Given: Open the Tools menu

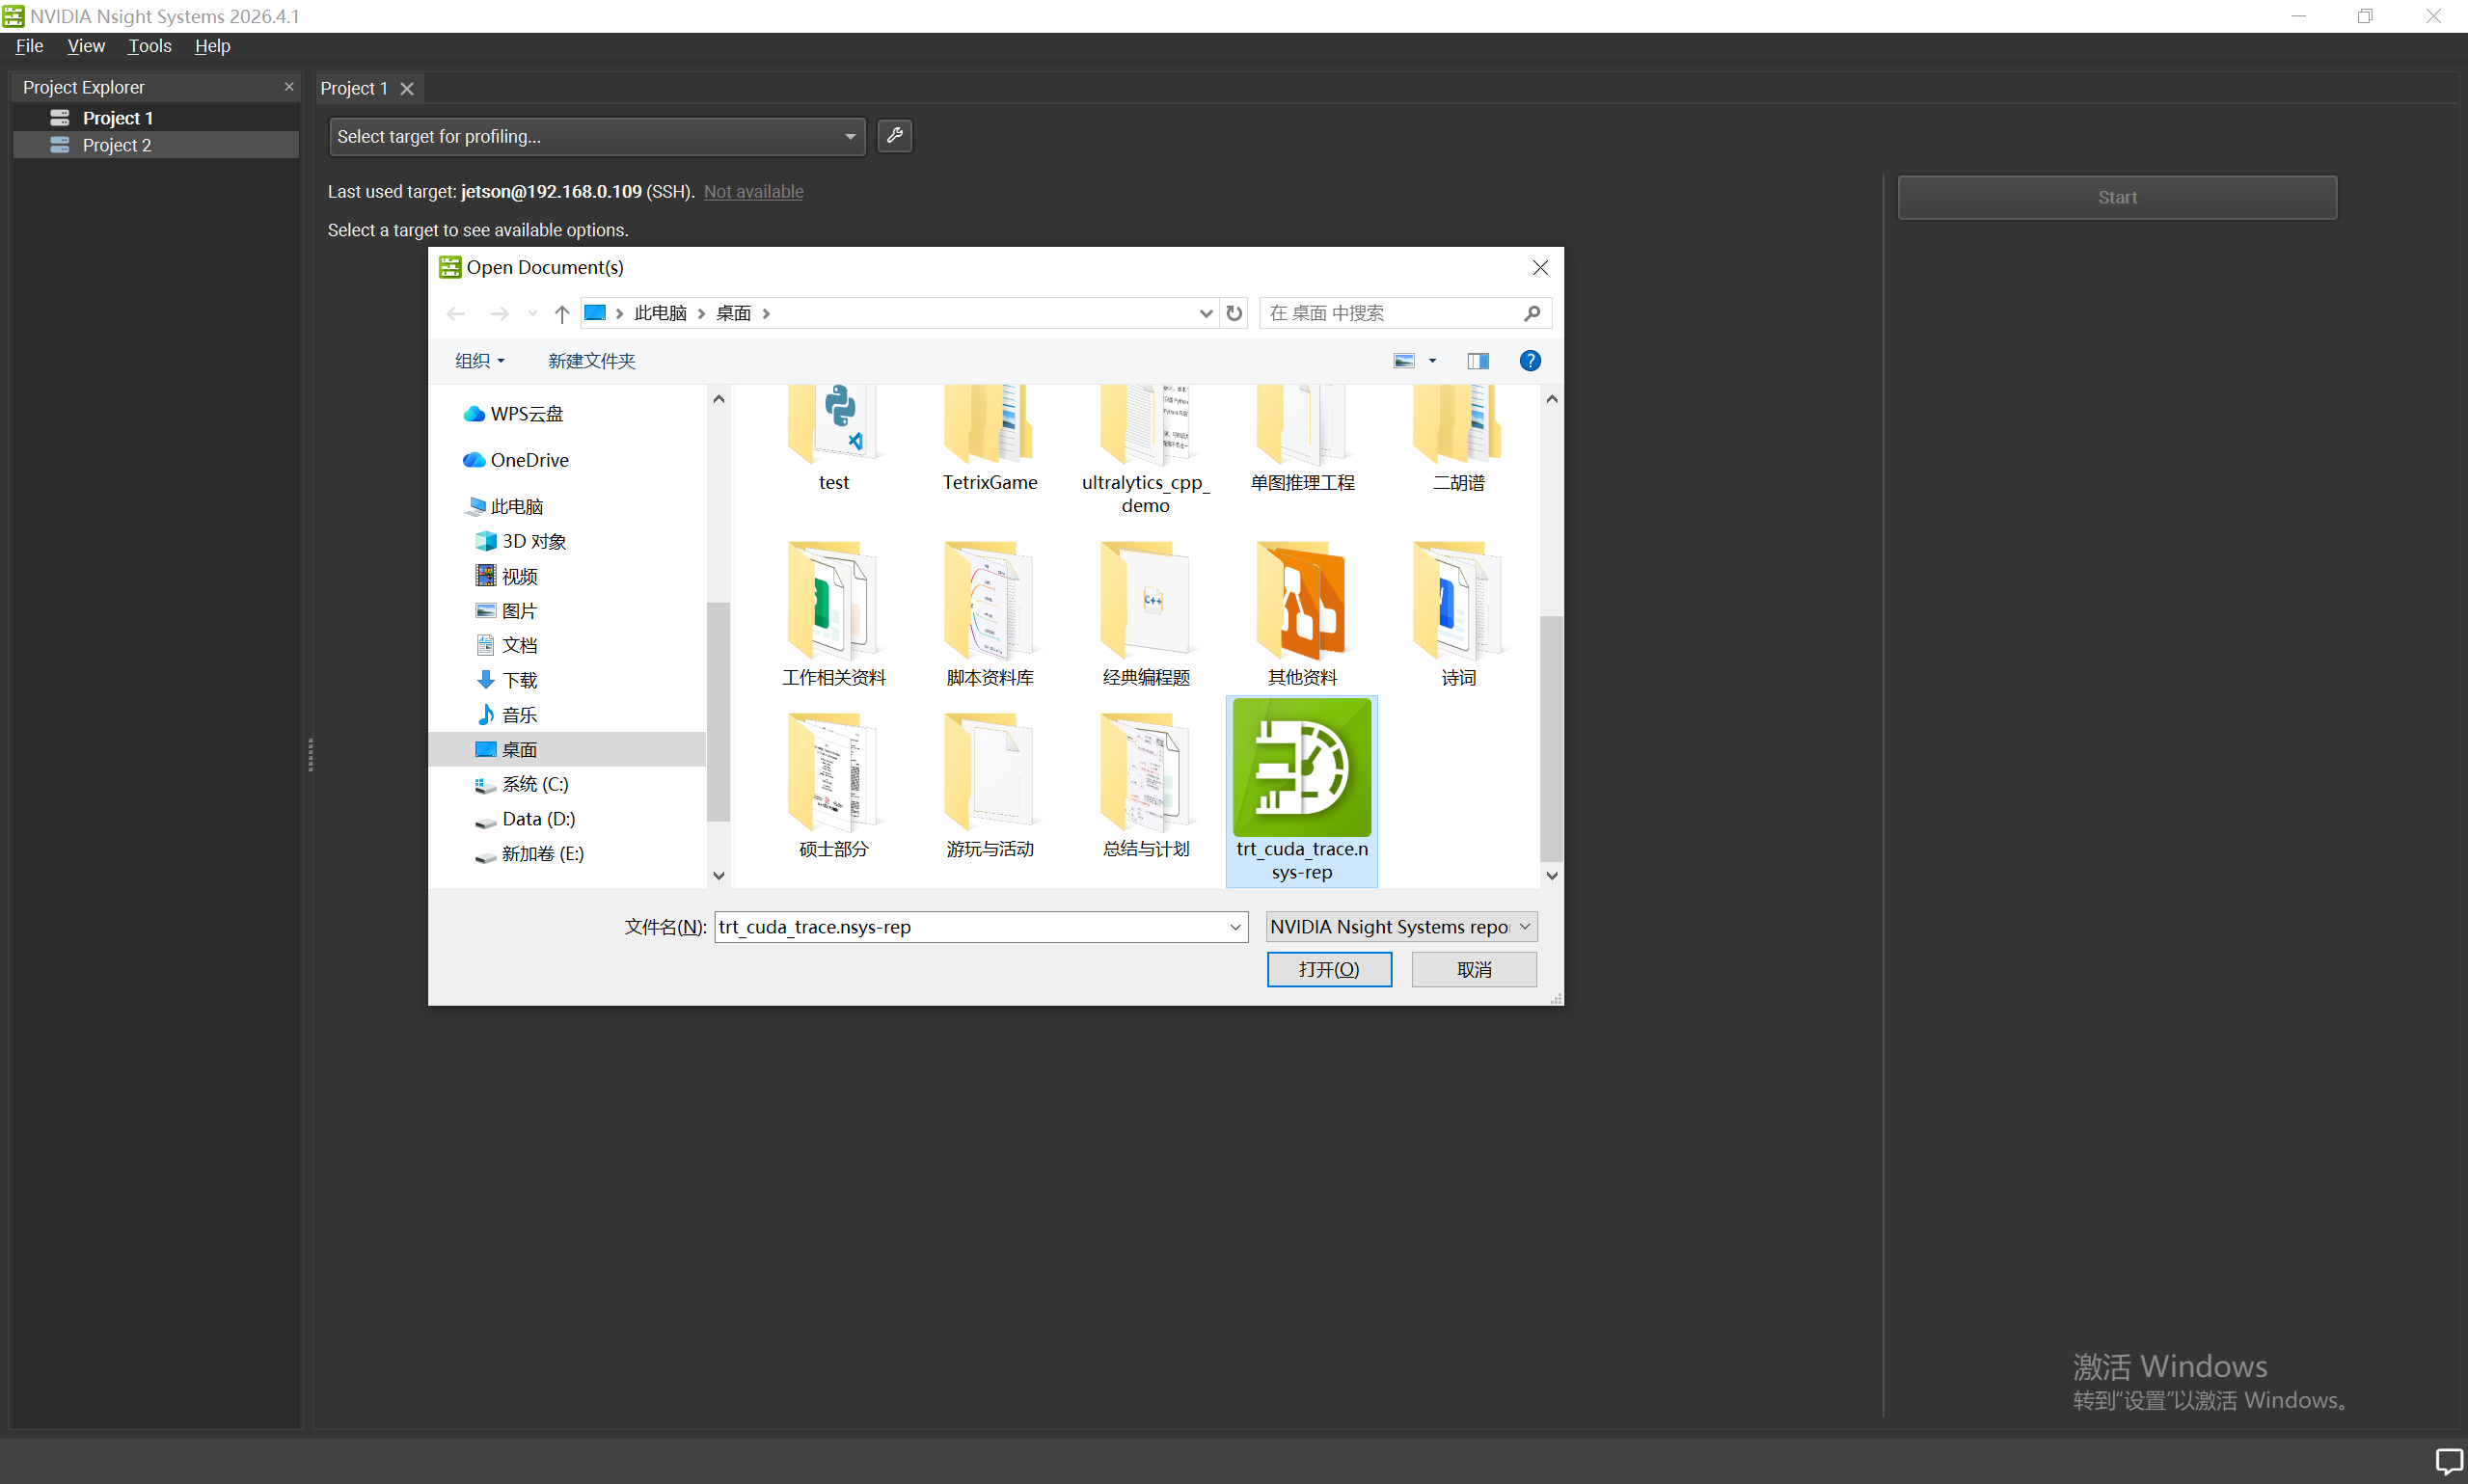Looking at the screenshot, I should click(150, 46).
